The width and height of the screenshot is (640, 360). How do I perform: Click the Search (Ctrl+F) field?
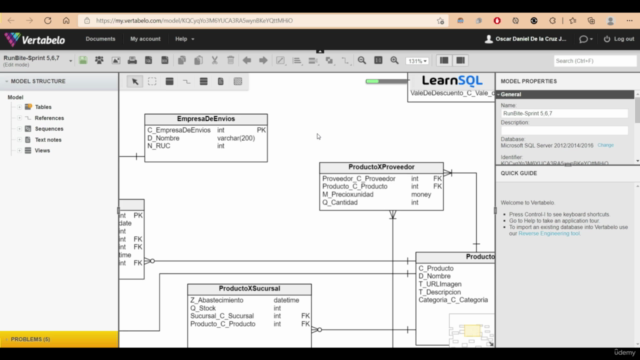tap(595, 61)
